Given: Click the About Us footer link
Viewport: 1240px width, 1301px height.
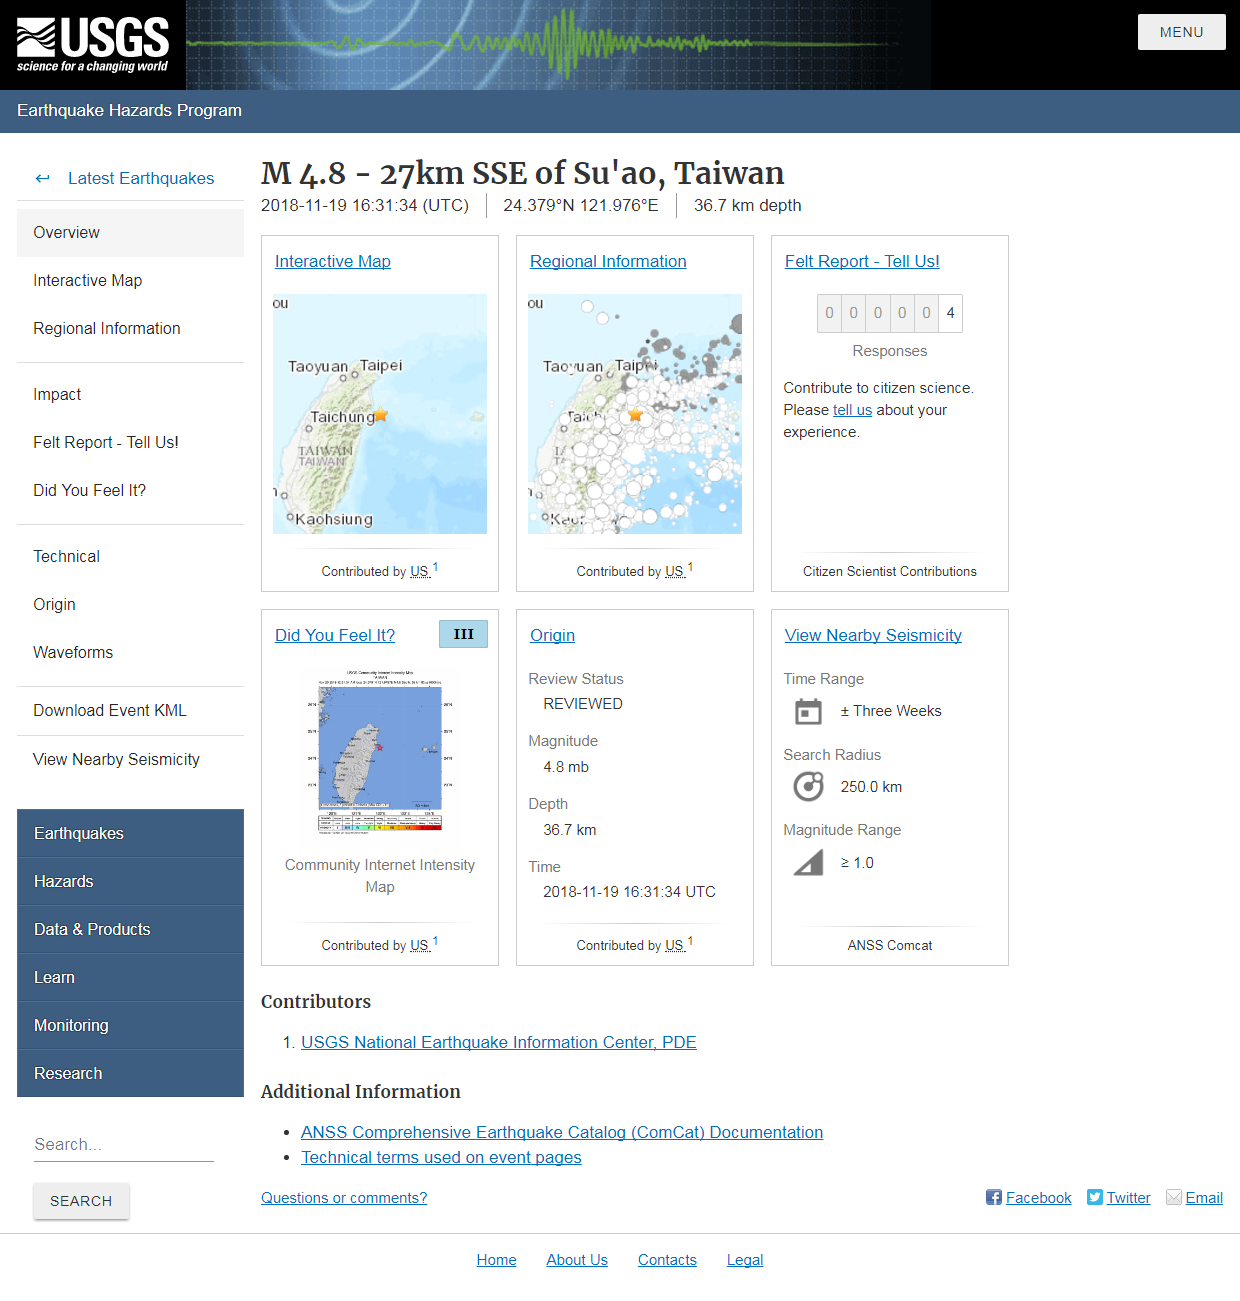Looking at the screenshot, I should [577, 1260].
